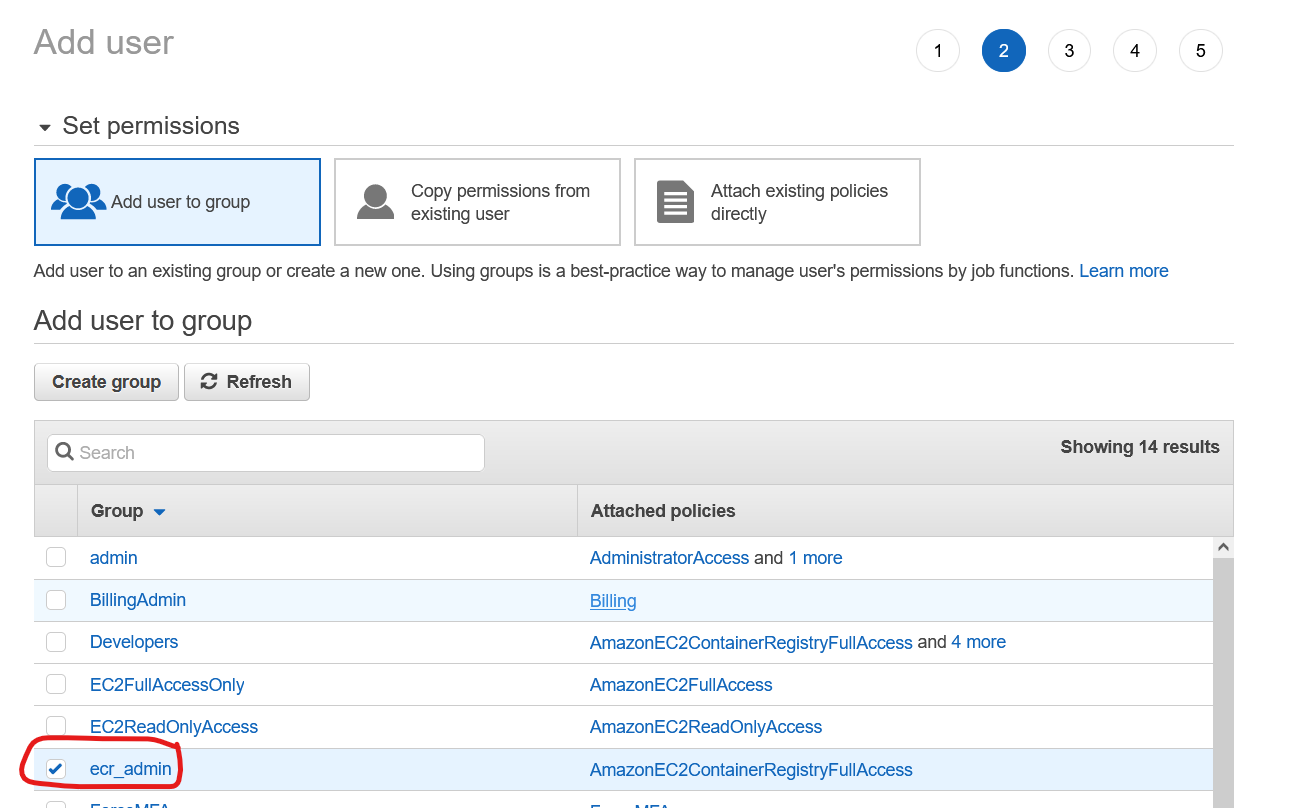
Task: Open the BillingAdmin group link
Action: click(x=138, y=600)
